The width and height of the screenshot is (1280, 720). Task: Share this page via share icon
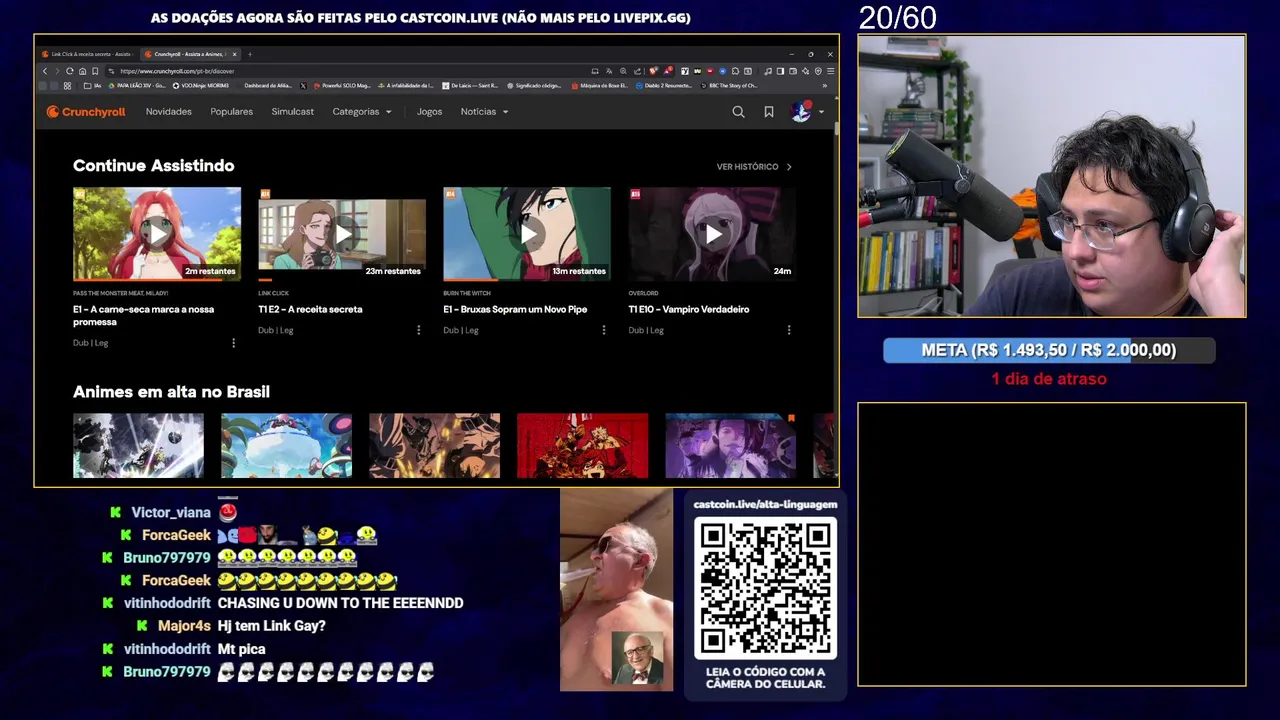pyautogui.click(x=637, y=71)
